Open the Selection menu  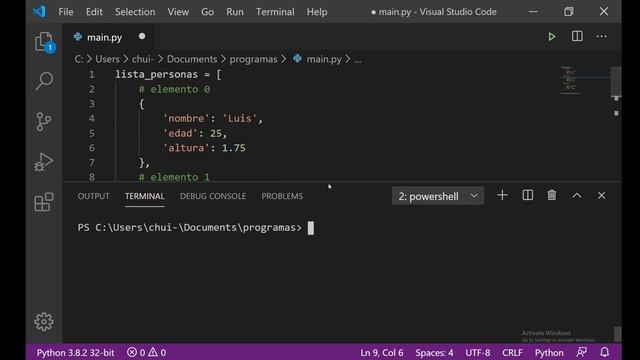click(135, 12)
